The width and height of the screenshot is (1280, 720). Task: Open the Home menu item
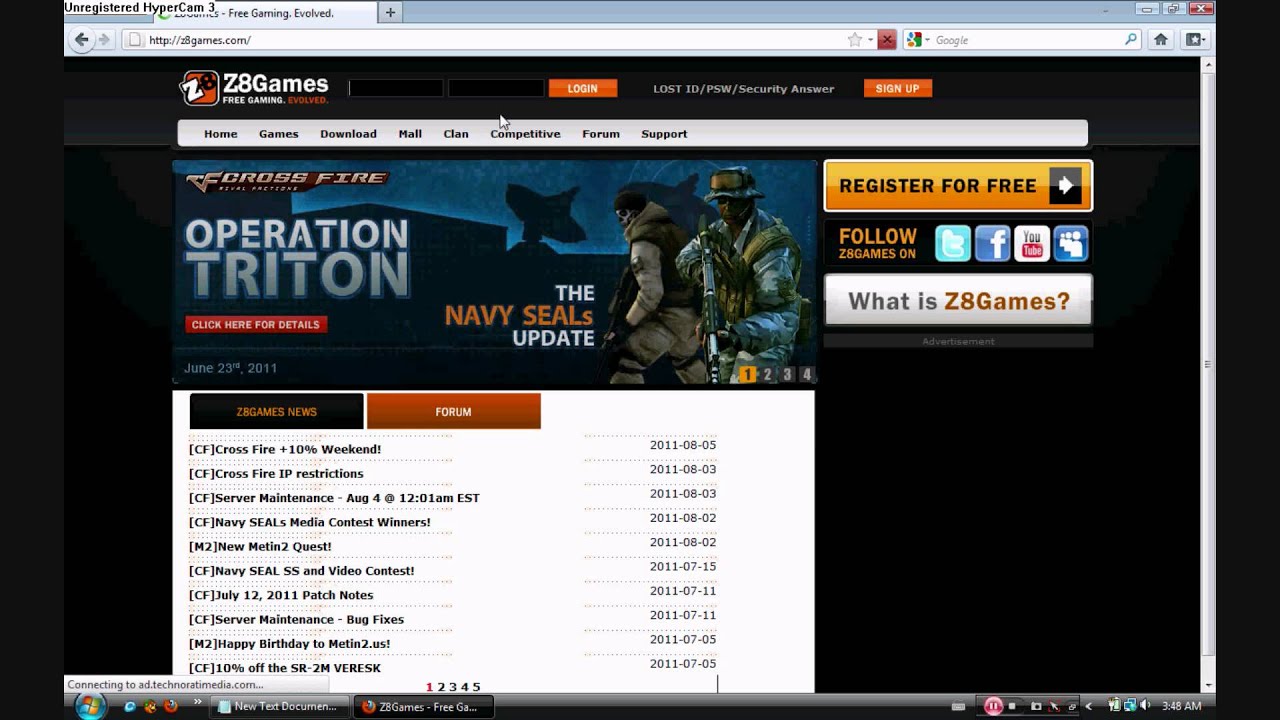[221, 134]
